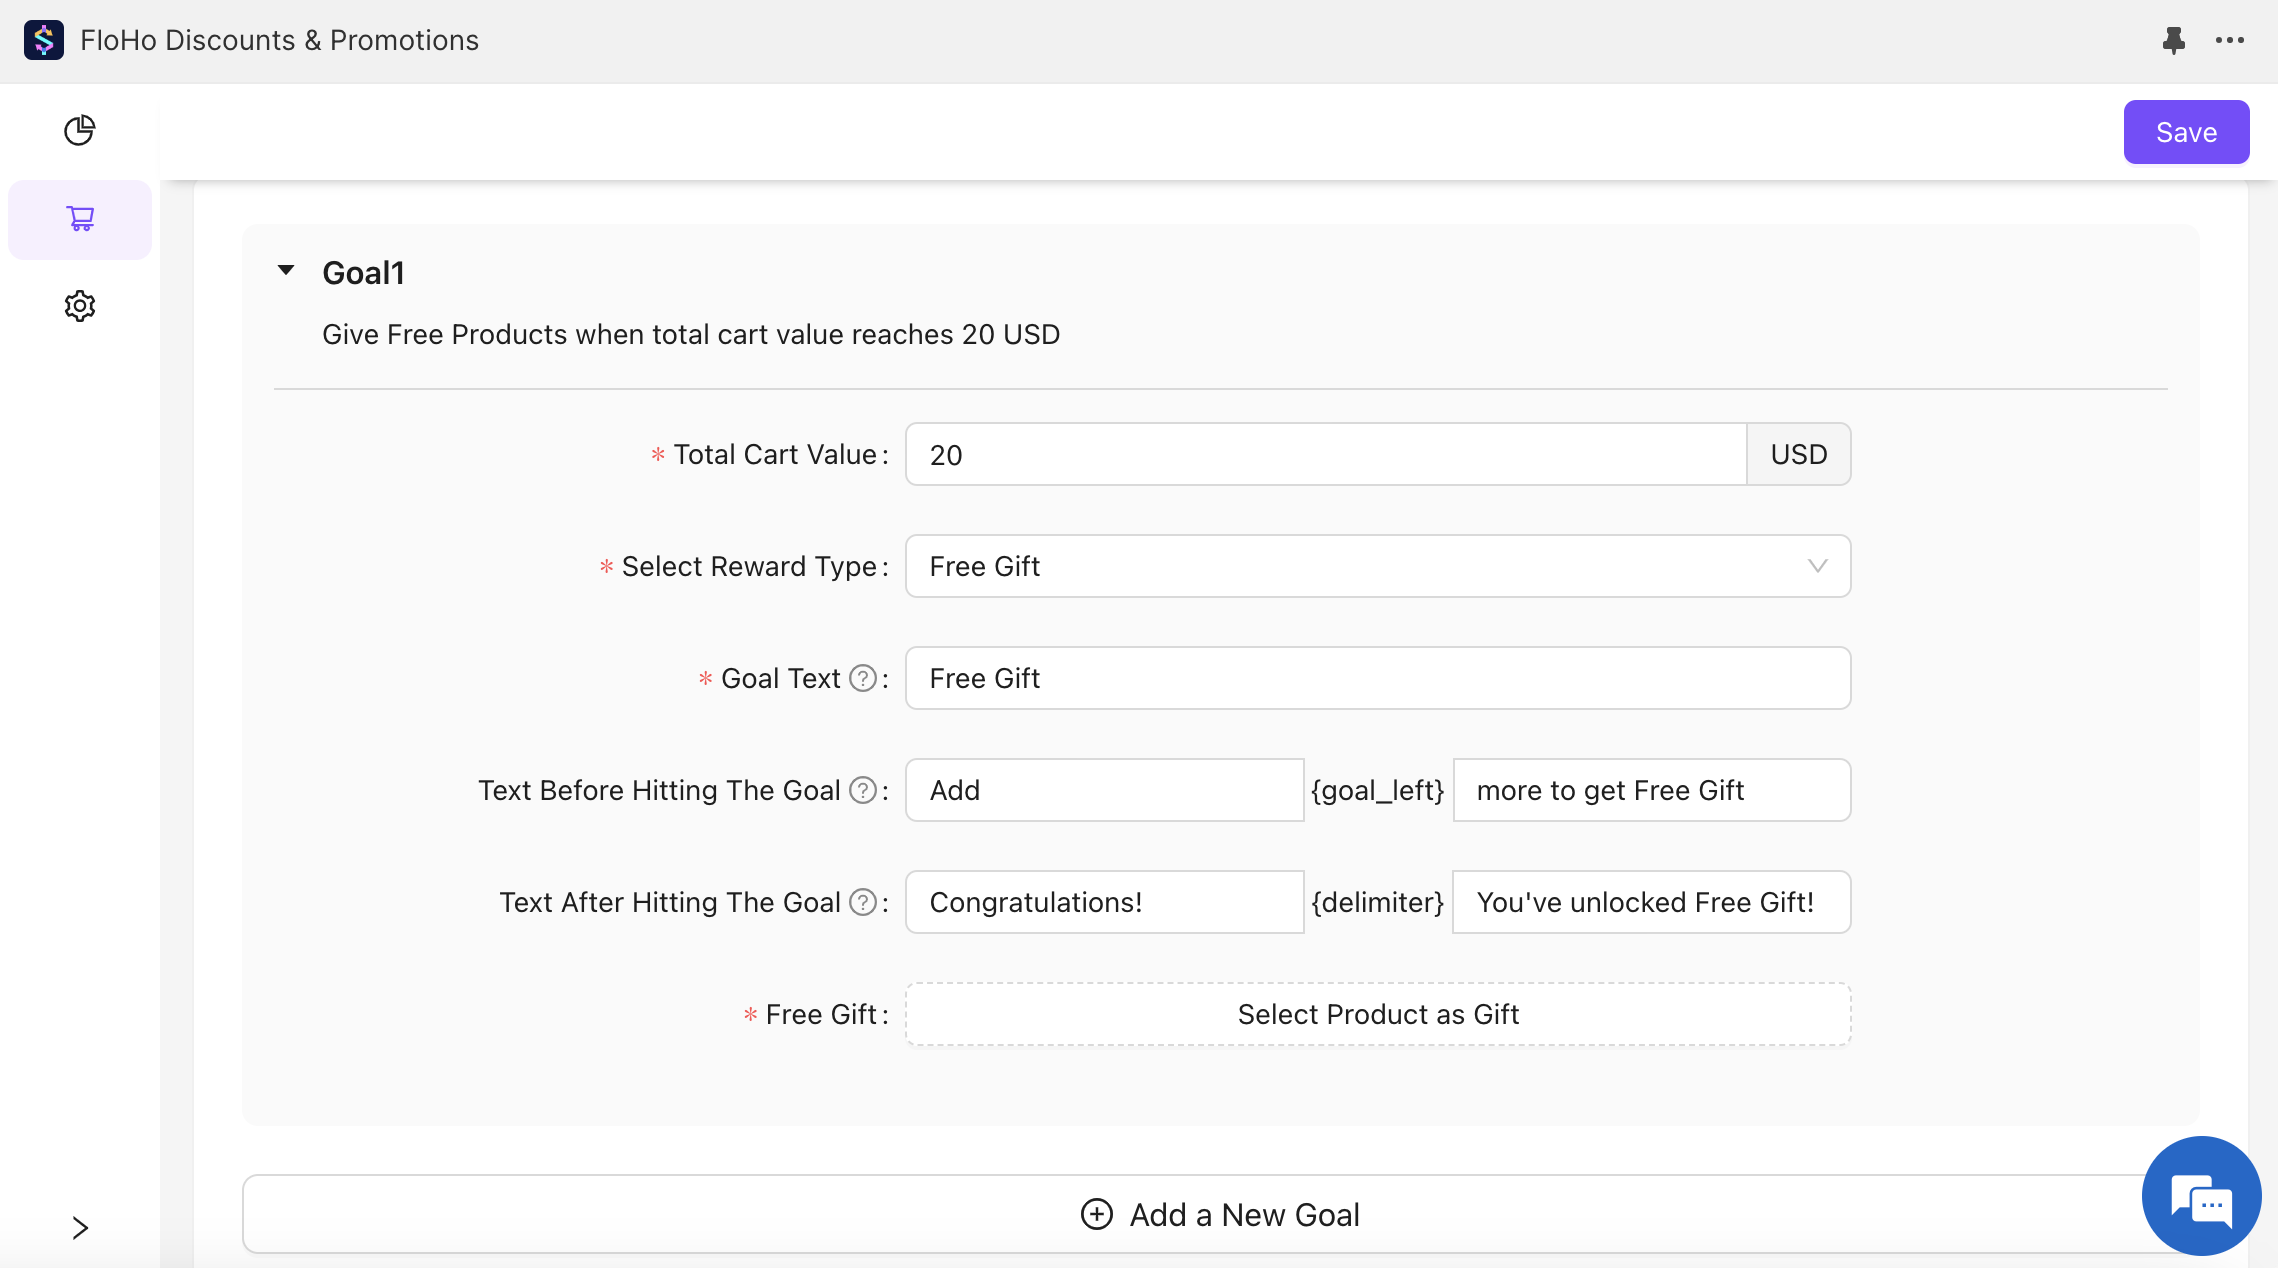Open the cart goals sidebar icon
This screenshot has height=1268, width=2278.
pos(80,218)
